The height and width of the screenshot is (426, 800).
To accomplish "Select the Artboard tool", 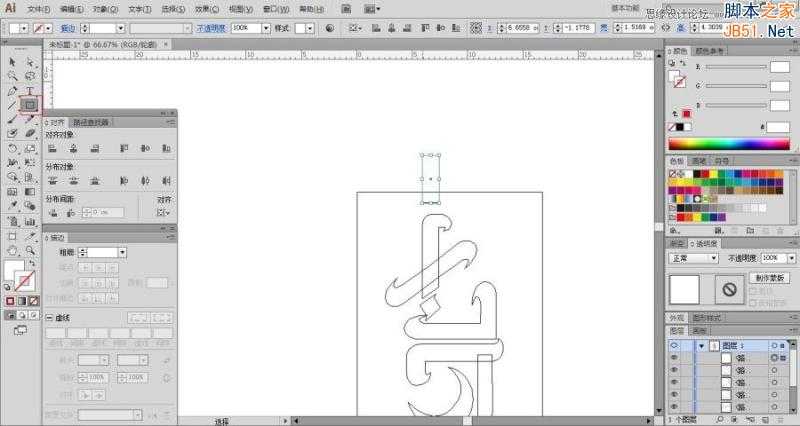I will coord(12,236).
